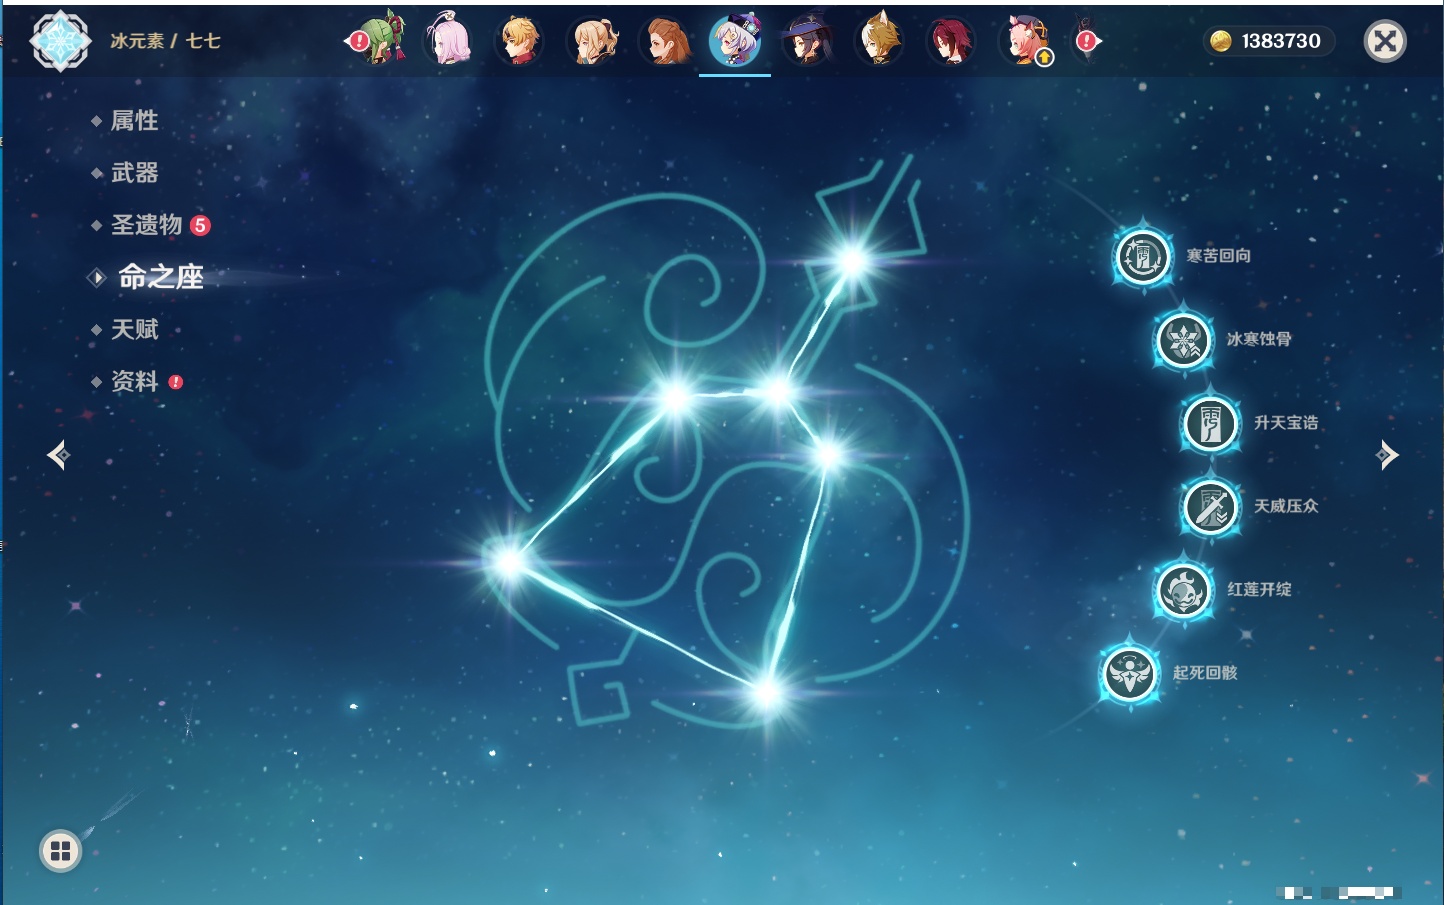Viewport: 1444px width, 905px height.
Task: Click the Mora coin icon
Action: point(1220,41)
